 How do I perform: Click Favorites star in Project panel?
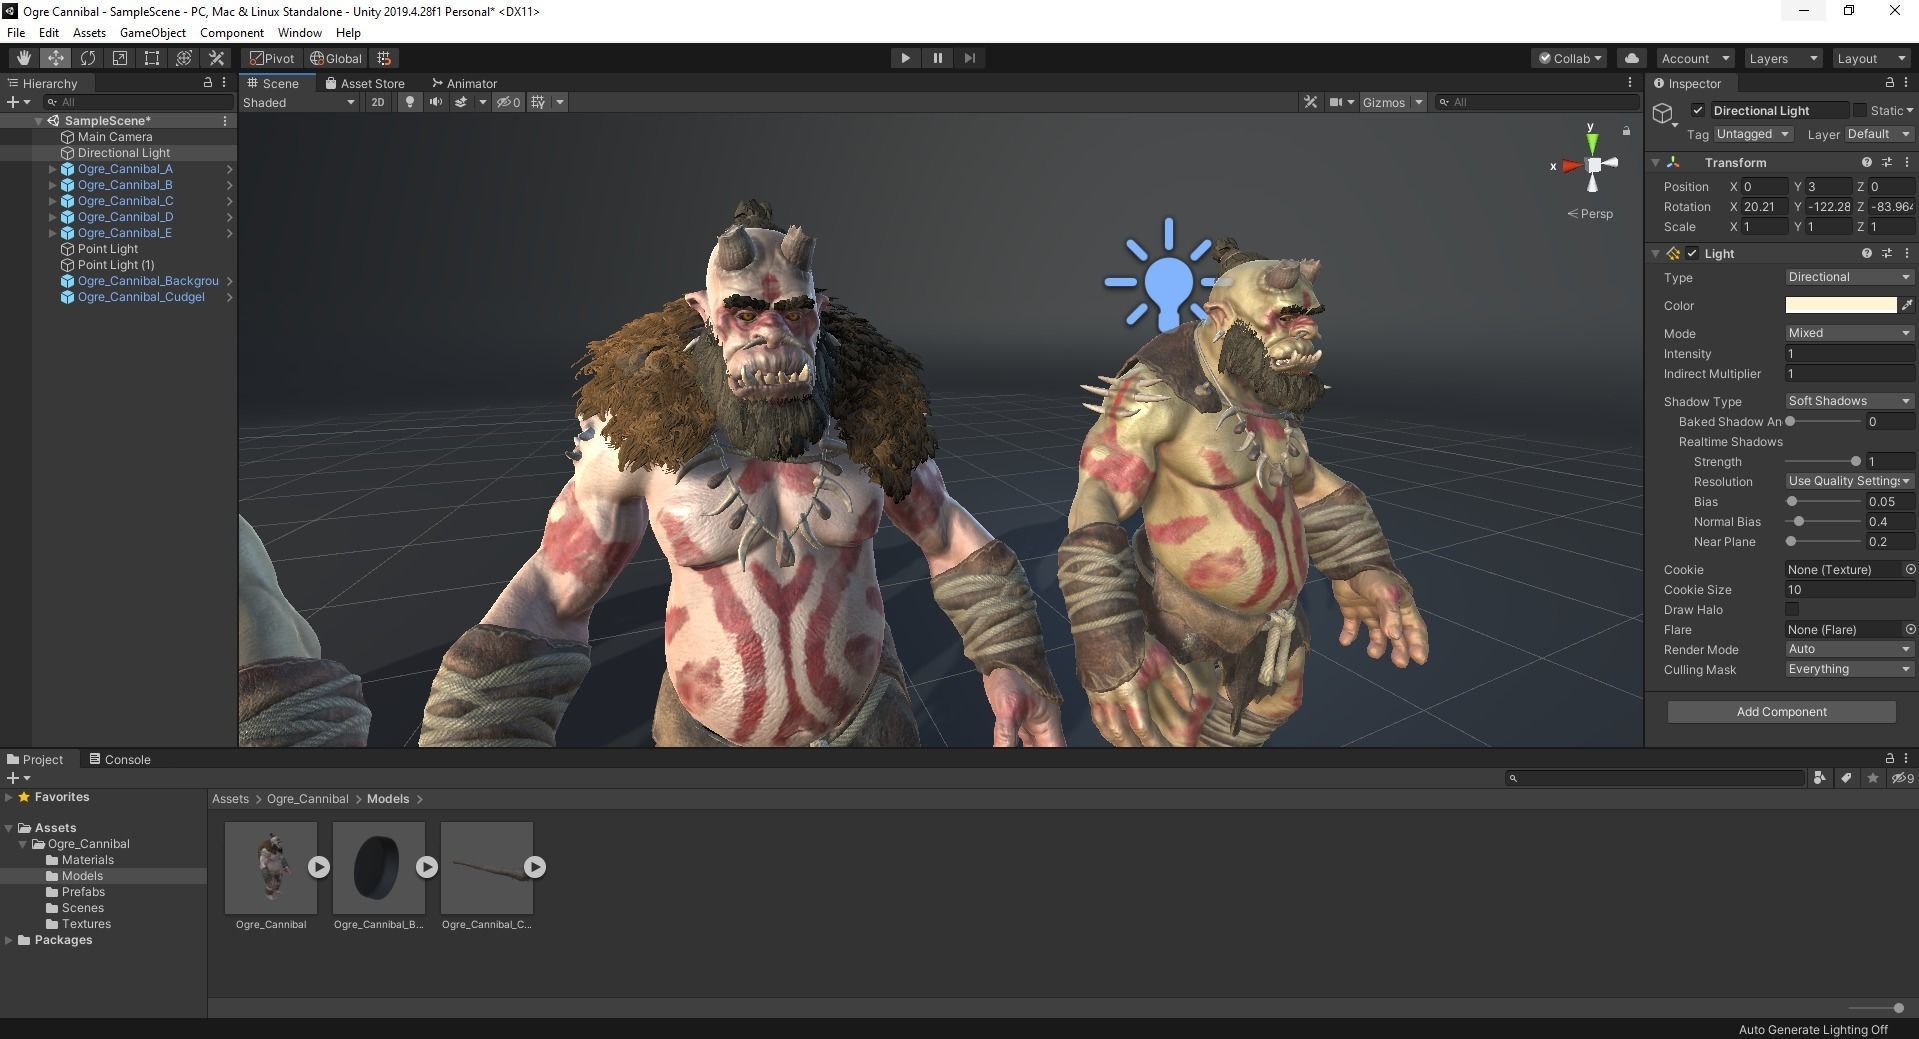pos(24,797)
